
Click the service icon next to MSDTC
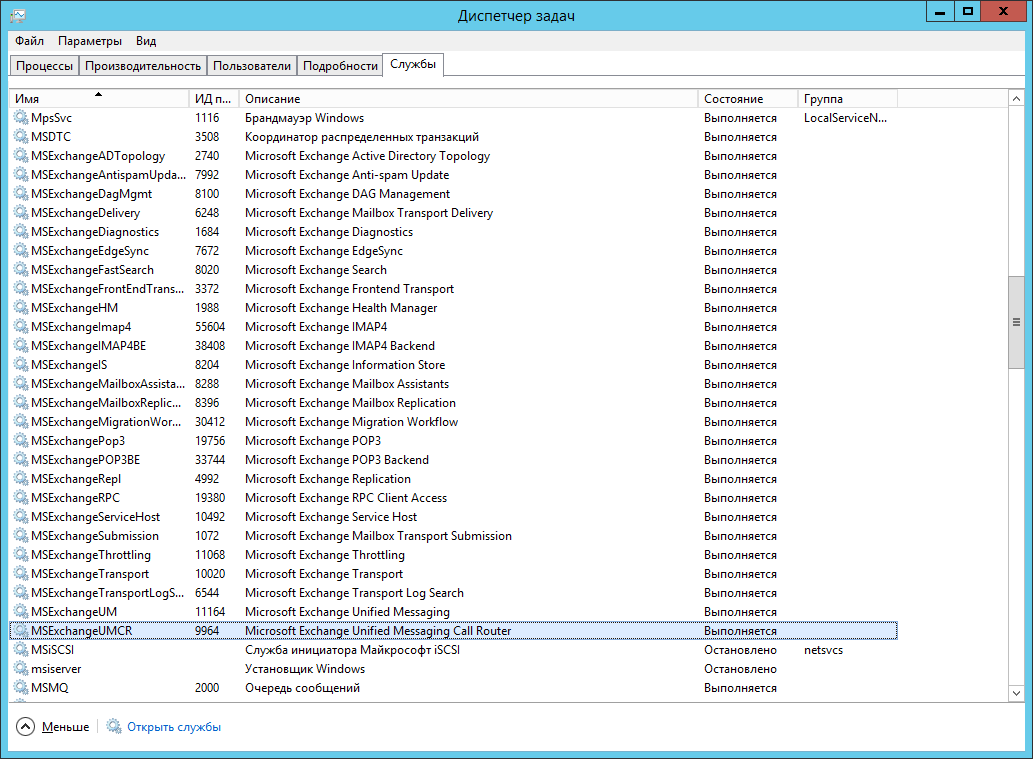click(x=21, y=137)
